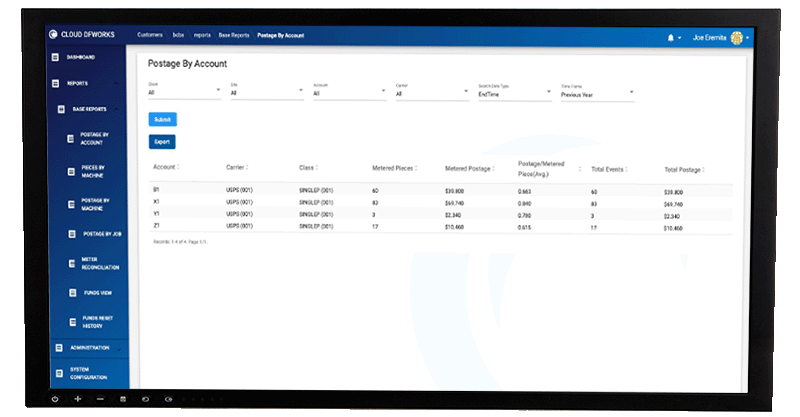Image resolution: width=800 pixels, height=417 pixels.
Task: Sort table by Total Postage icon
Action: click(x=704, y=170)
